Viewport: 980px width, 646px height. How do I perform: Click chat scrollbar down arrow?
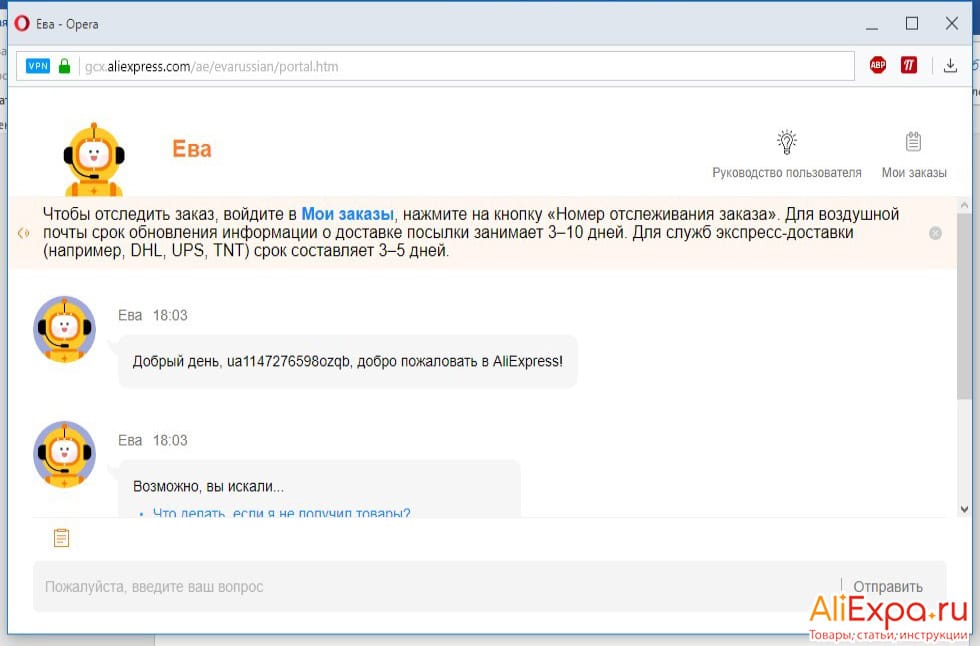964,509
